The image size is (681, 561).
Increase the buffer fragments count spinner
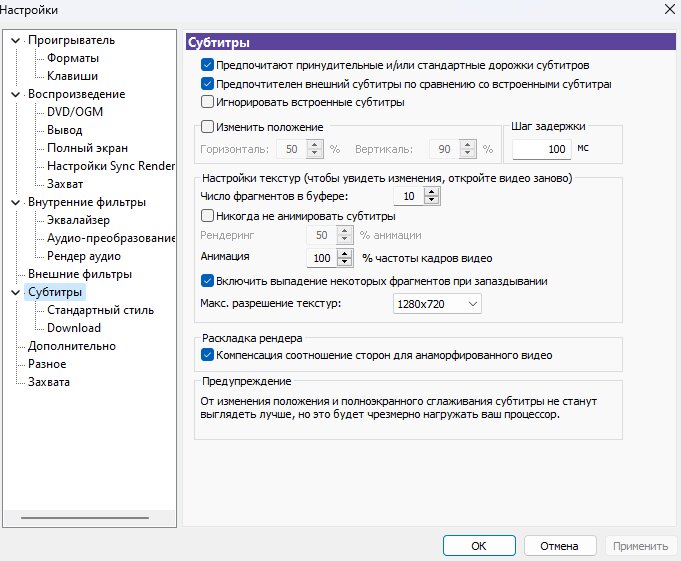pyautogui.click(x=431, y=192)
